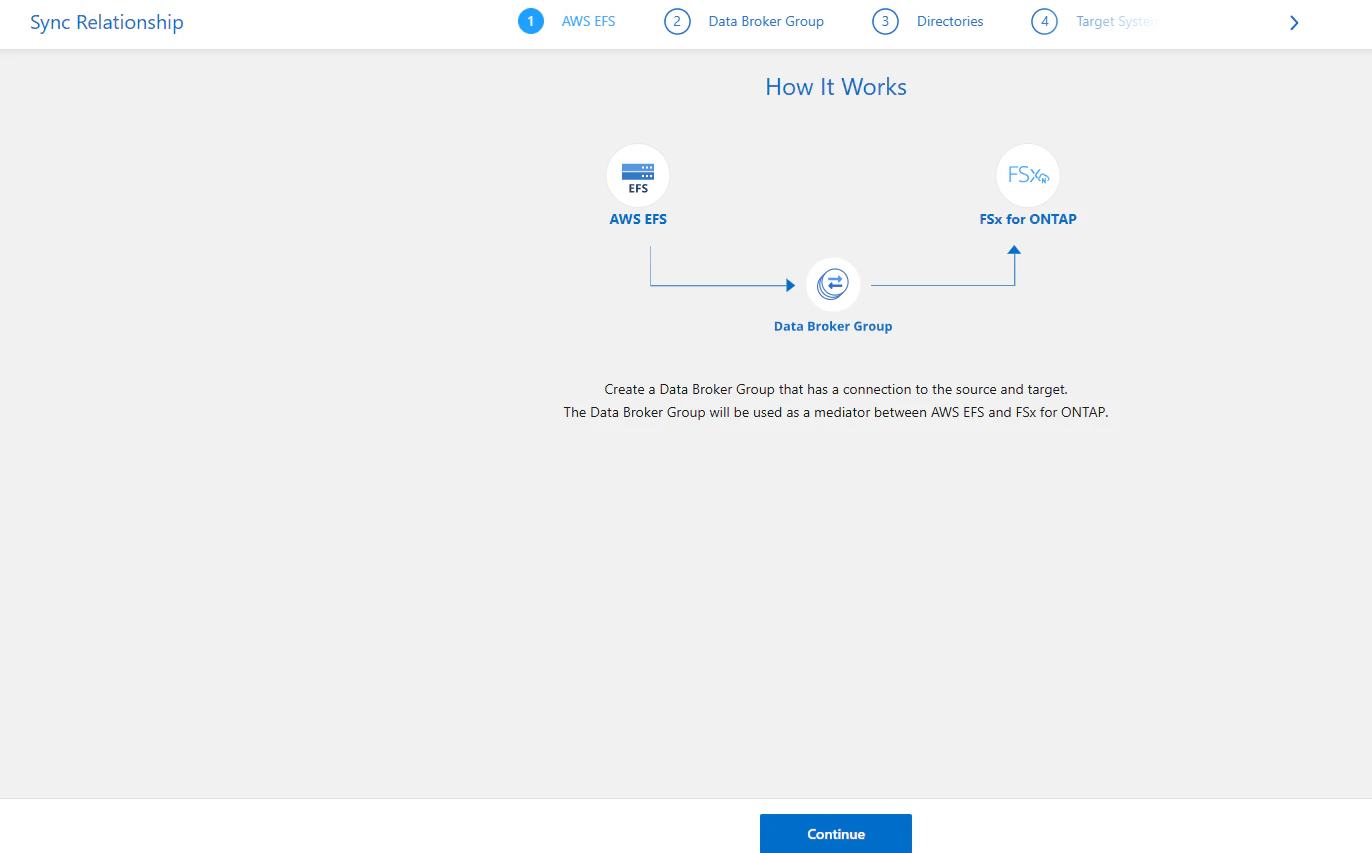Select the AWS EFS step tab
The width and height of the screenshot is (1372, 853).
pyautogui.click(x=588, y=21)
